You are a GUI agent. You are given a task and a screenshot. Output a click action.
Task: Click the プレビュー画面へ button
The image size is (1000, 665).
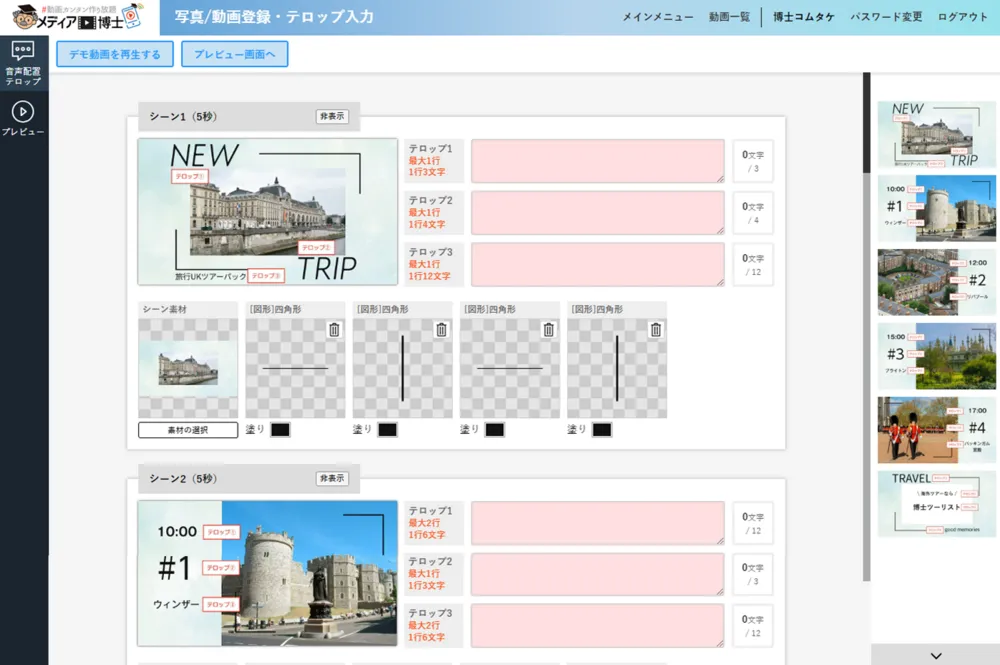(x=235, y=54)
